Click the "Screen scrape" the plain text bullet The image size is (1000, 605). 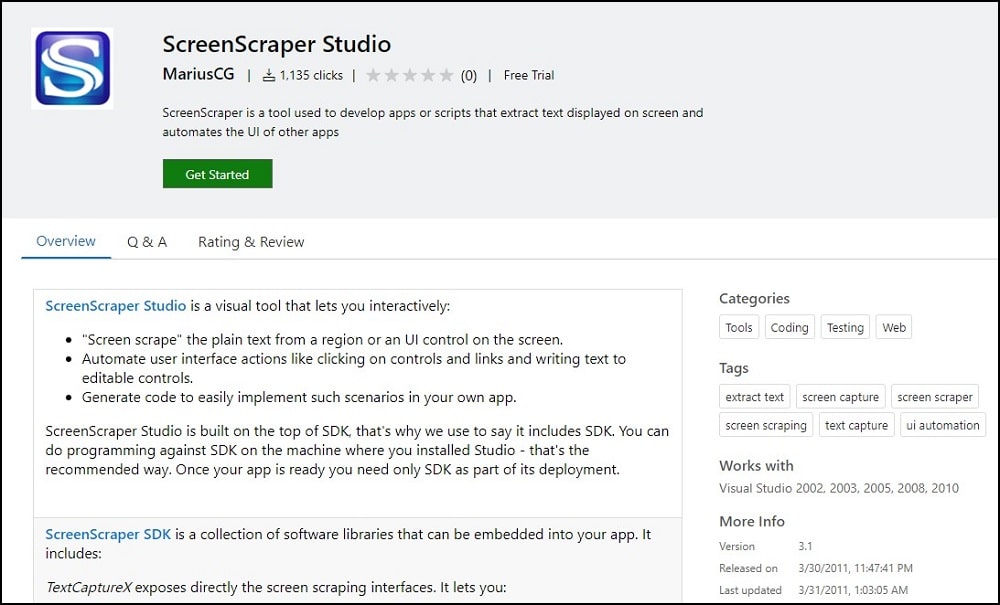coord(322,340)
